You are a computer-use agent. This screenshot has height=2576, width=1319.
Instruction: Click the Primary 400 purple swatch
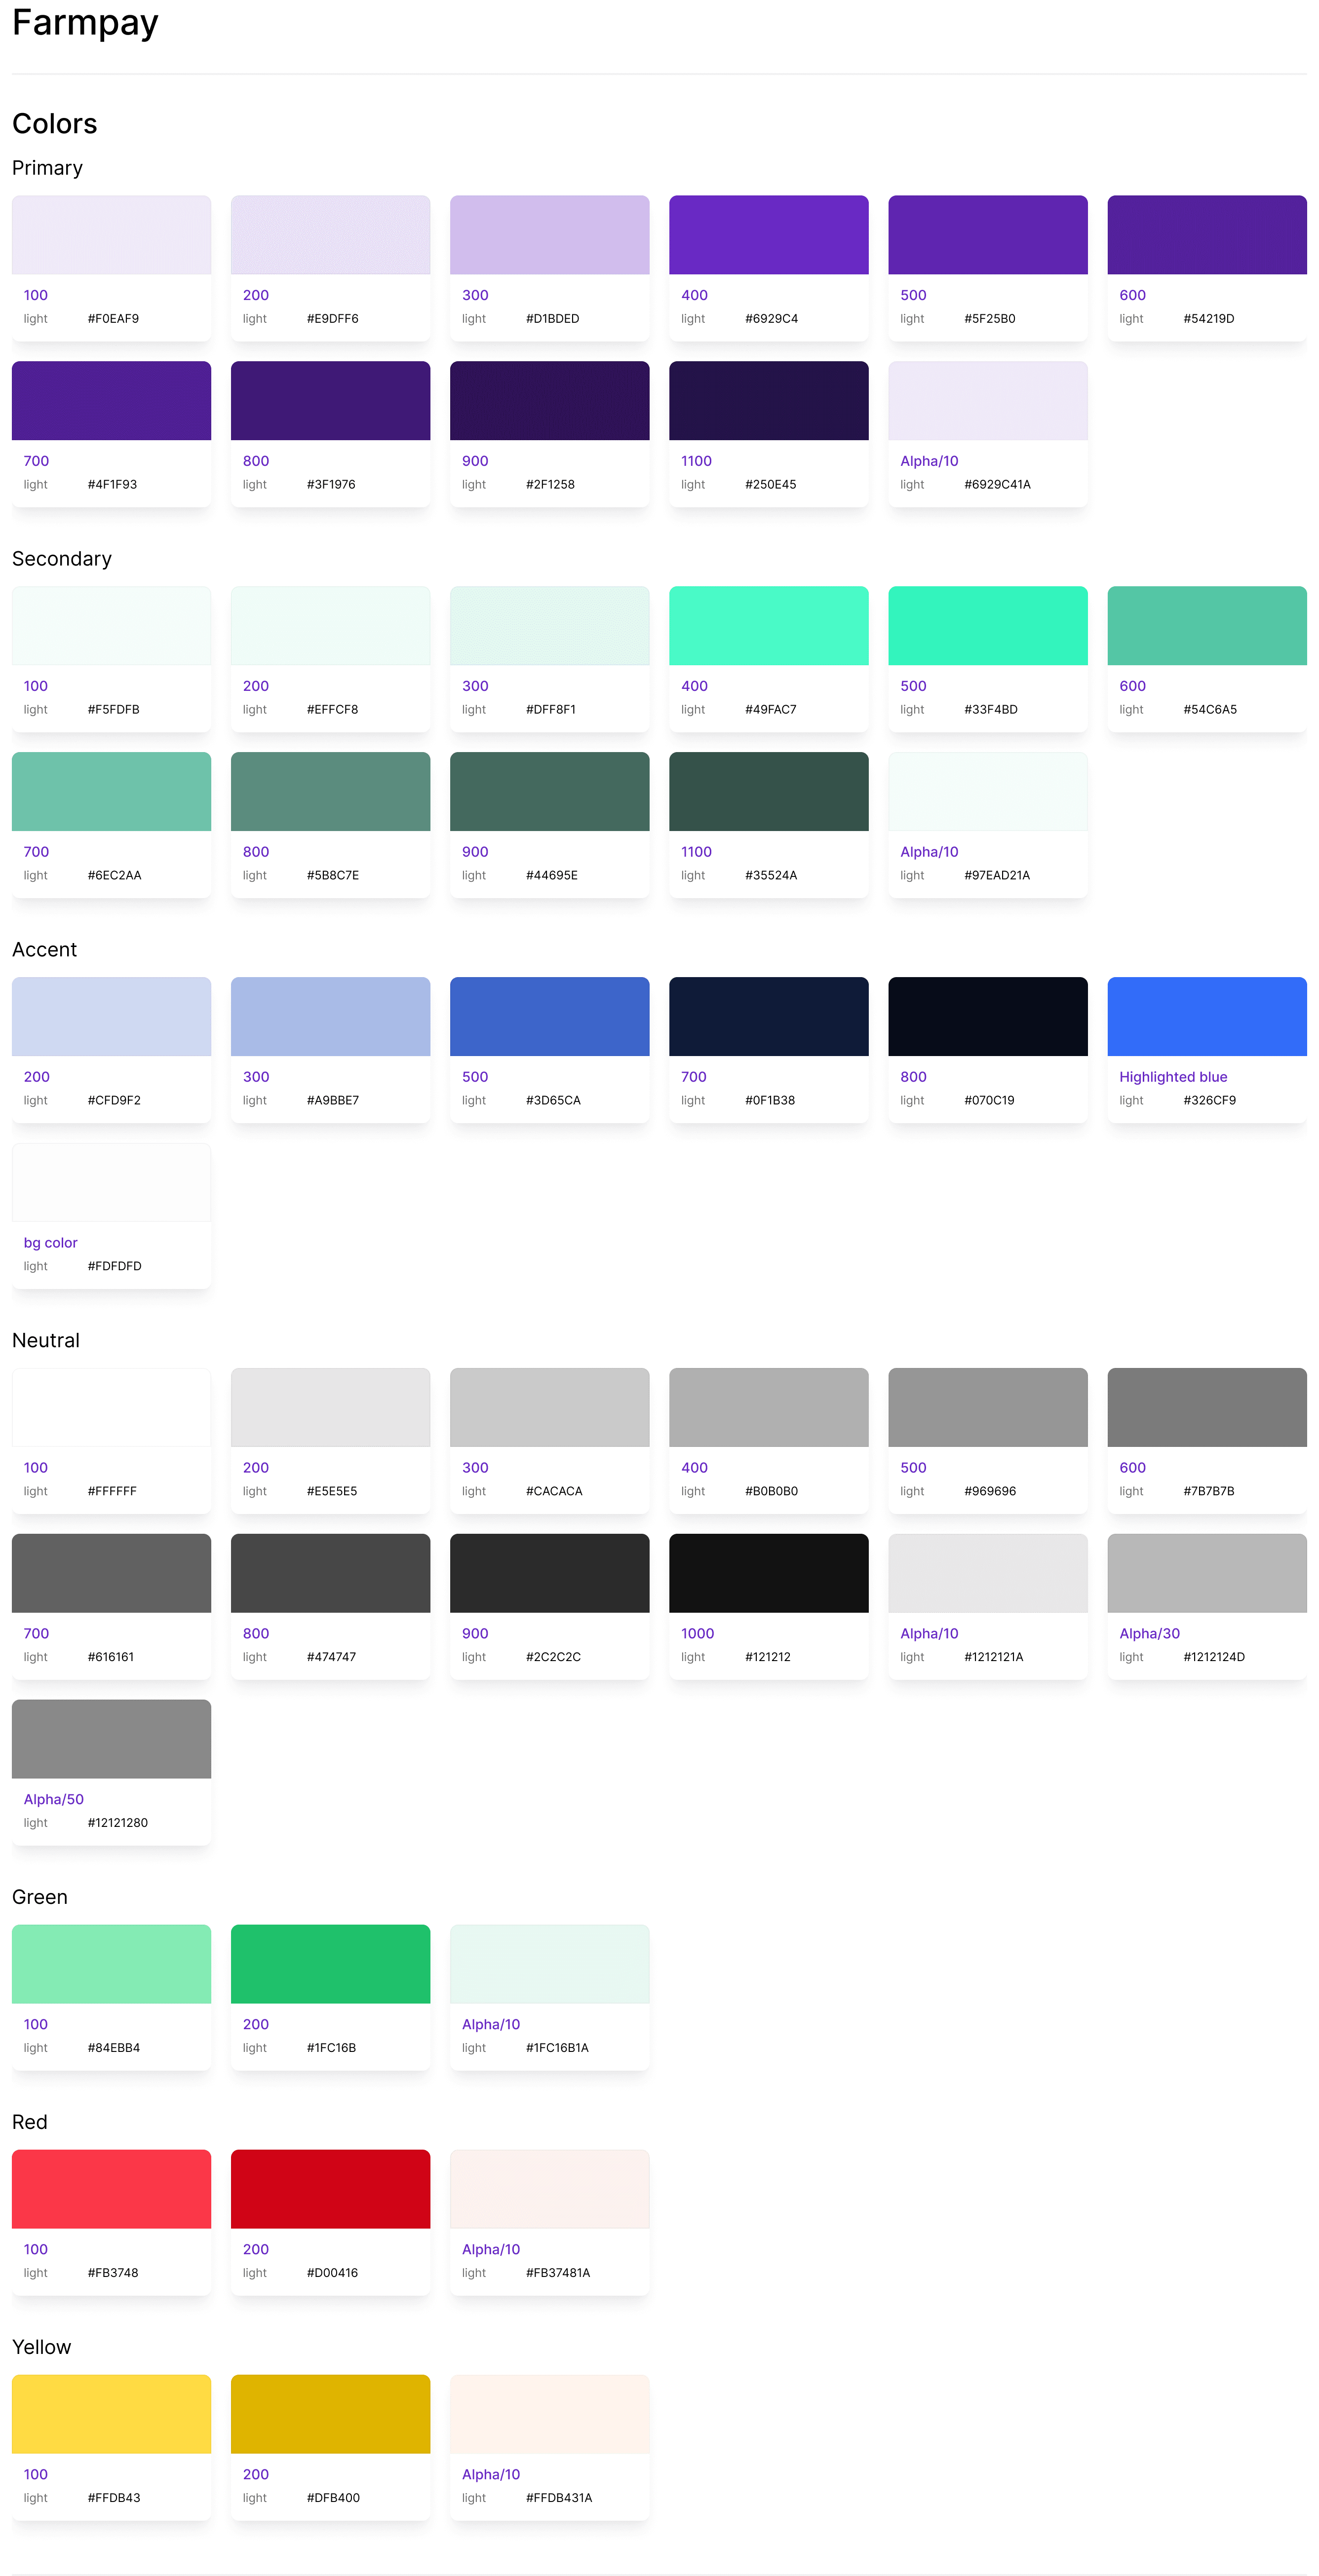tap(768, 235)
